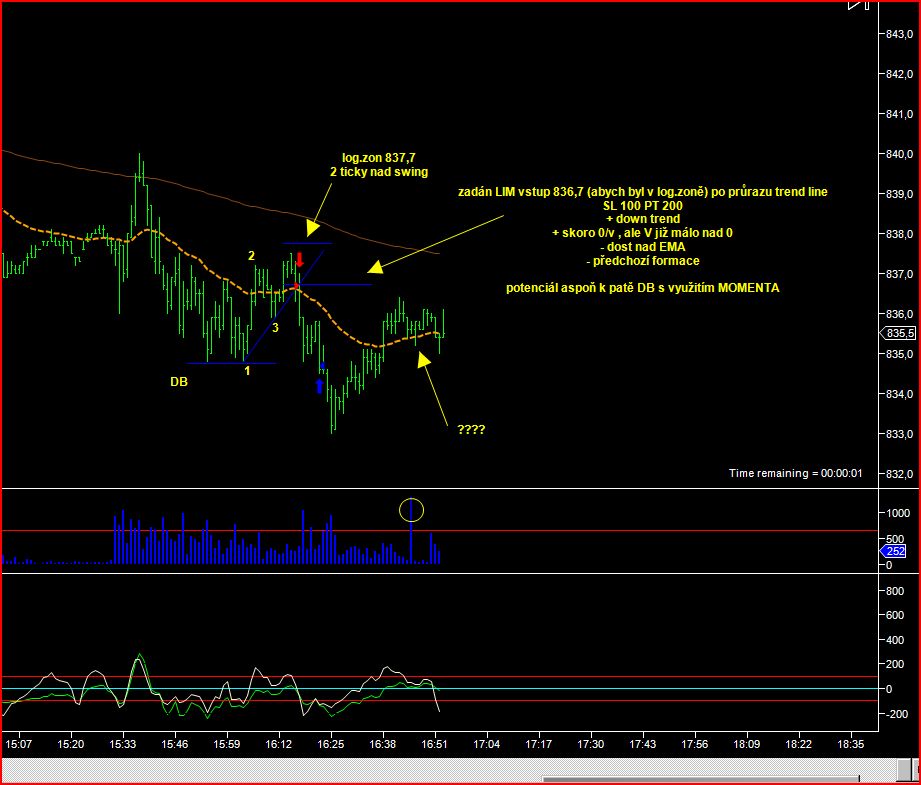Click the 832,0 price axis label
The width and height of the screenshot is (921, 785).
pos(899,474)
